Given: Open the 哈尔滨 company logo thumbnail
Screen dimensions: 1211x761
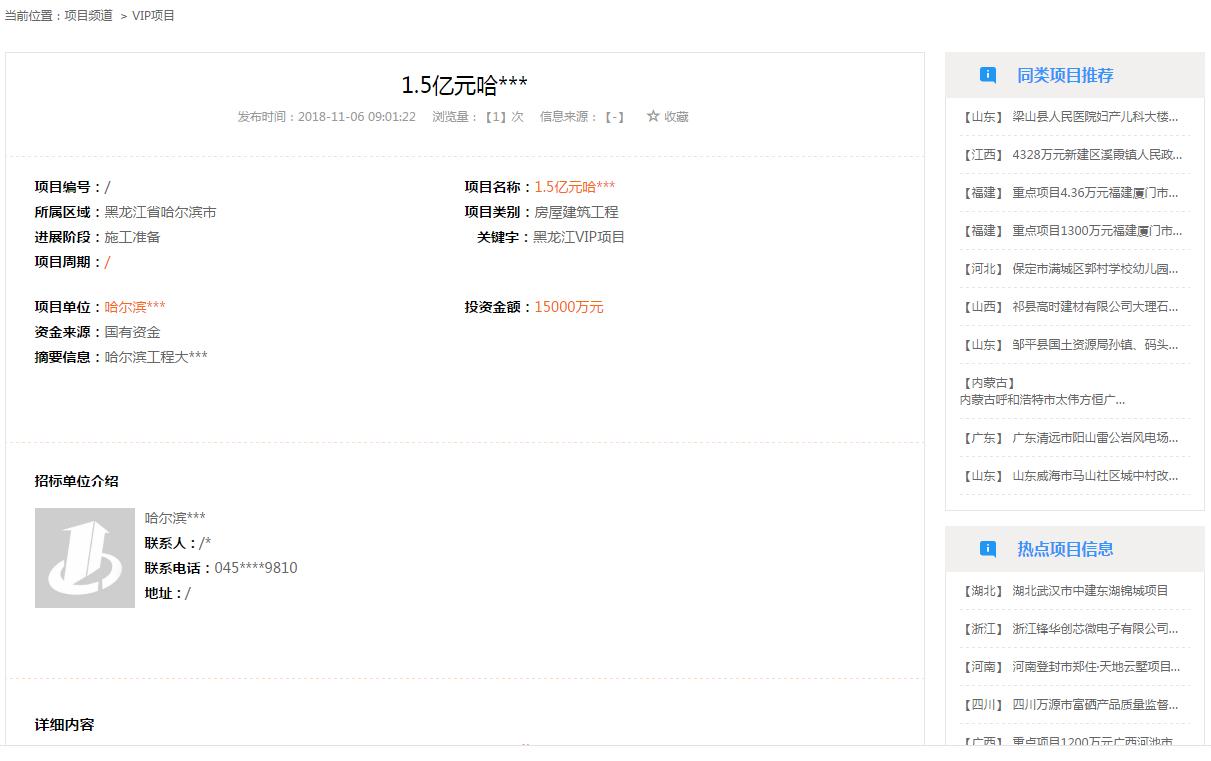Looking at the screenshot, I should (85, 558).
